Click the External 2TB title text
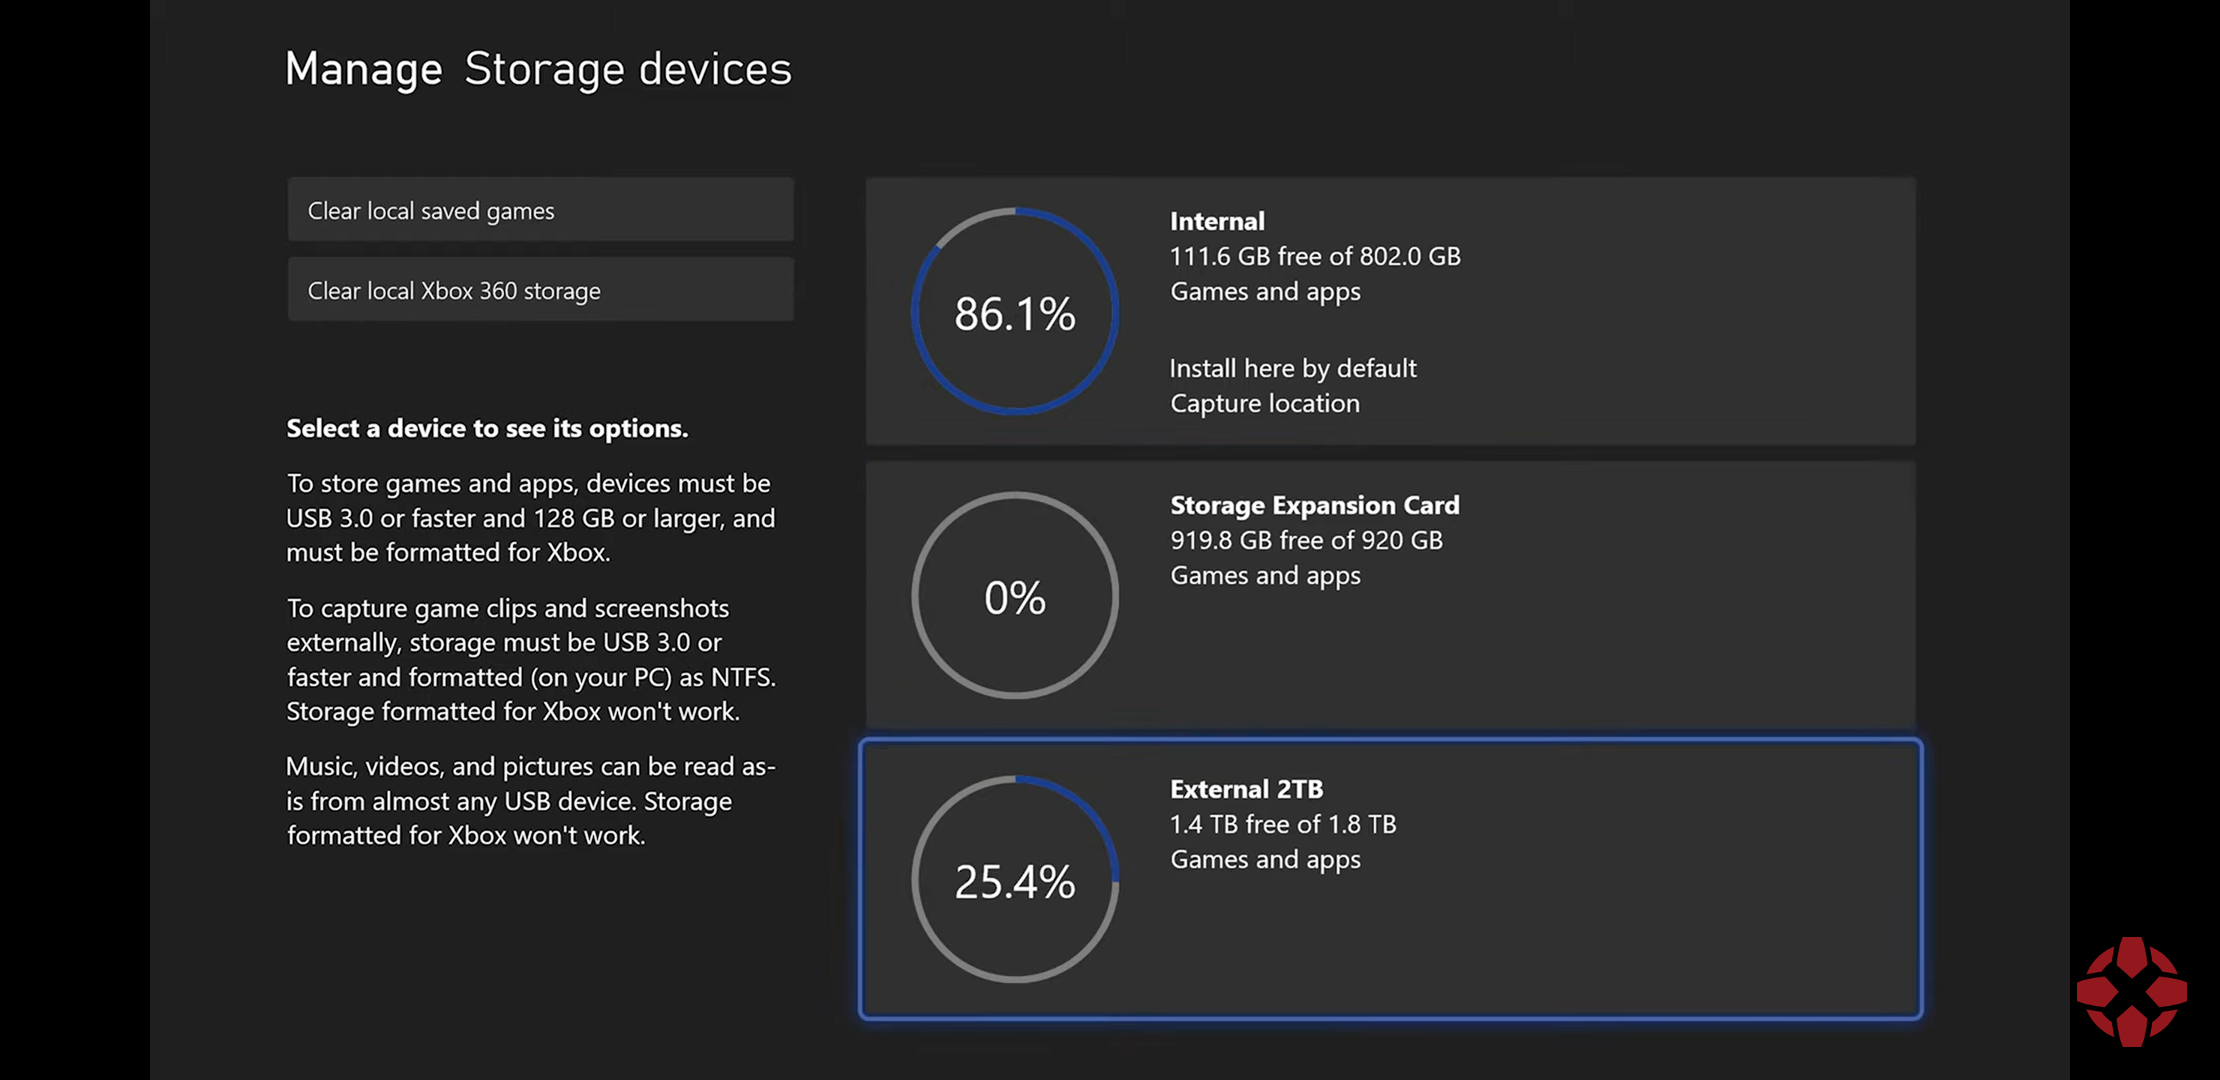The image size is (2220, 1080). (x=1247, y=789)
